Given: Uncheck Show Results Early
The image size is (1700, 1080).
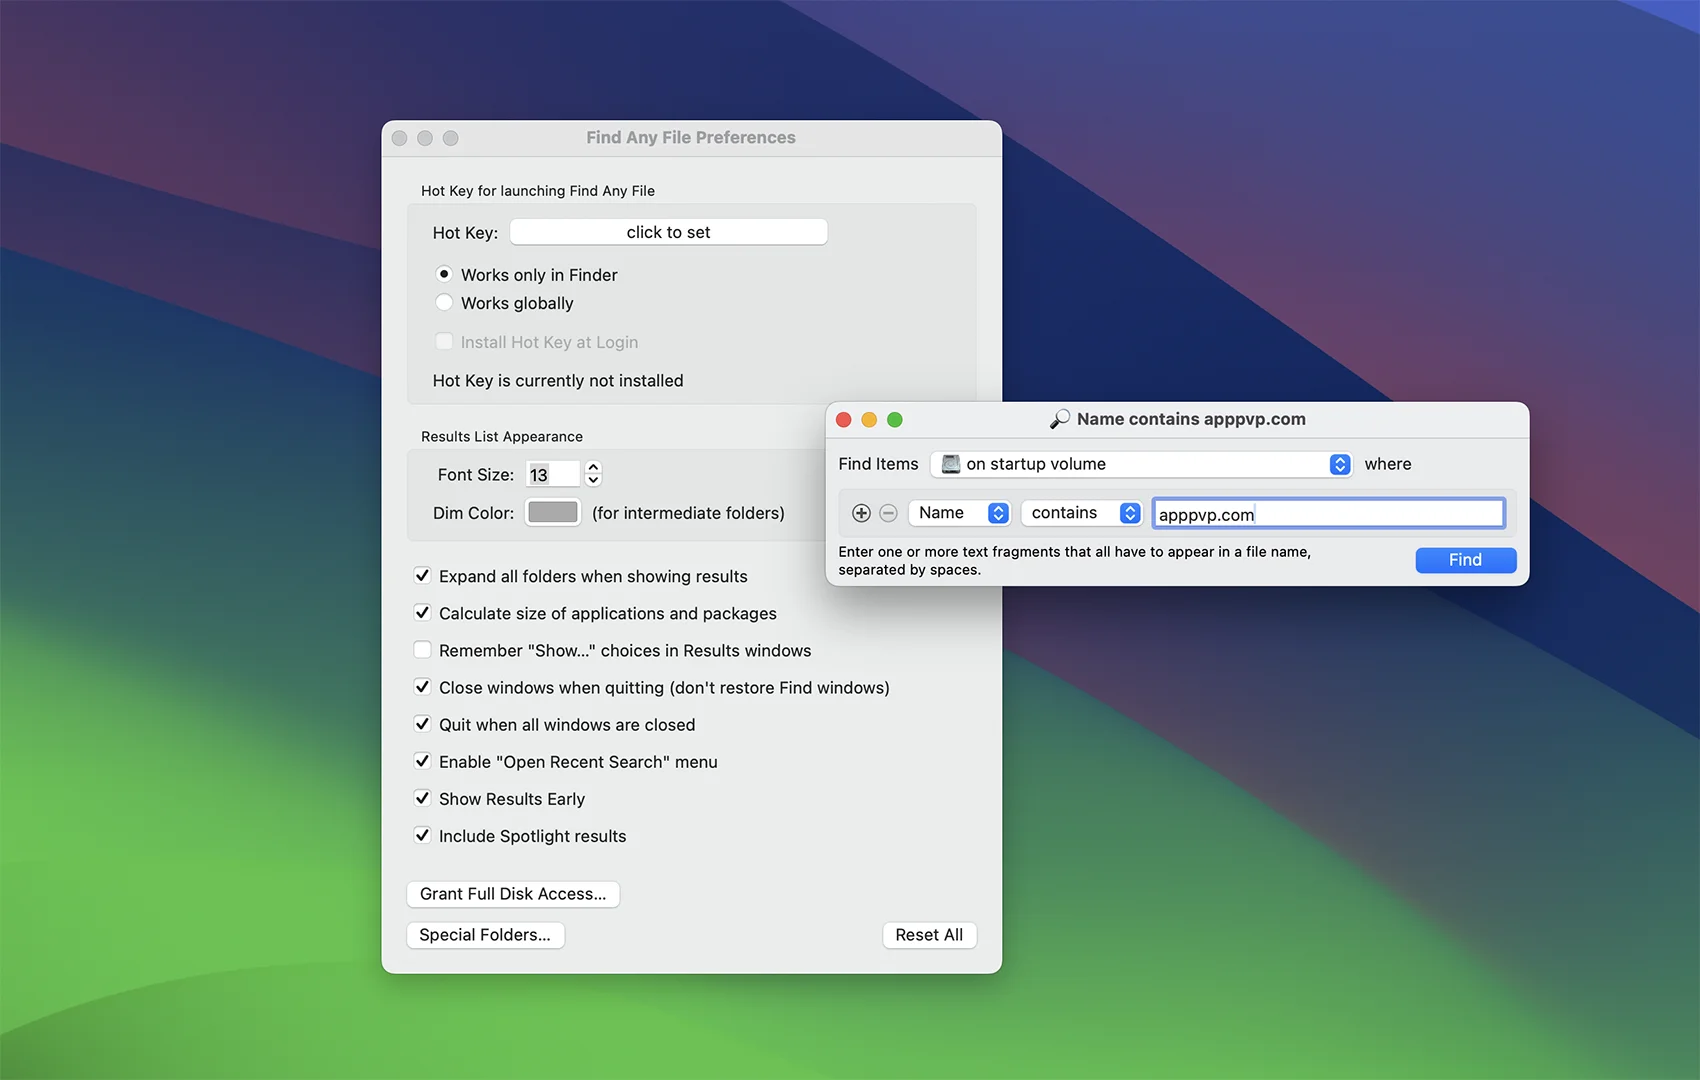Looking at the screenshot, I should point(422,798).
